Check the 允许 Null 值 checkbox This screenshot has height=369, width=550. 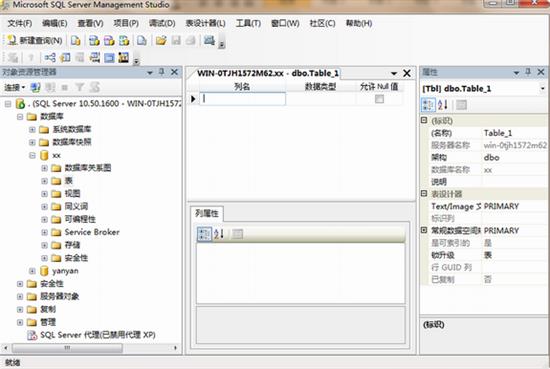[x=379, y=99]
